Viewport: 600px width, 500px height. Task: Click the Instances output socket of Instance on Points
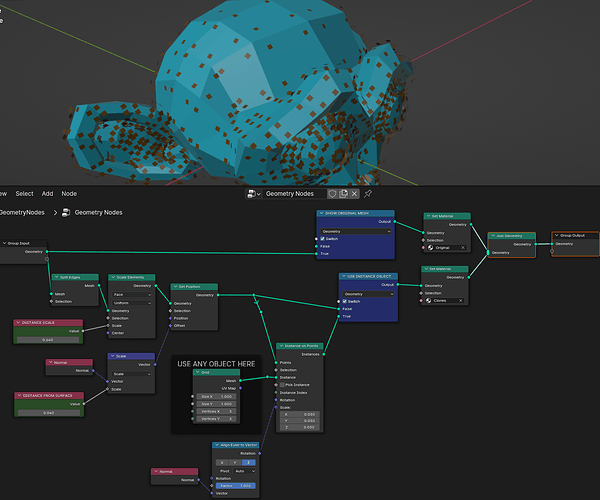pyautogui.click(x=324, y=354)
